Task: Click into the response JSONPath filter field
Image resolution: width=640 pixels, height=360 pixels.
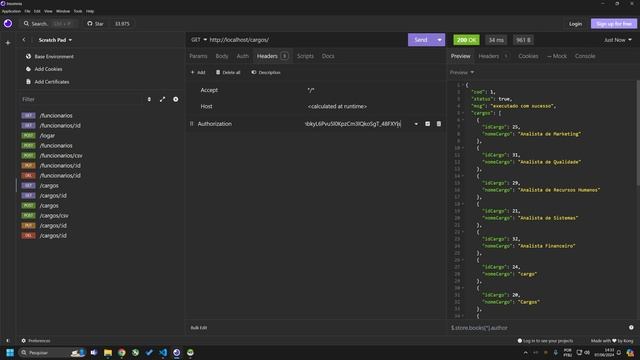Action: pos(538,327)
